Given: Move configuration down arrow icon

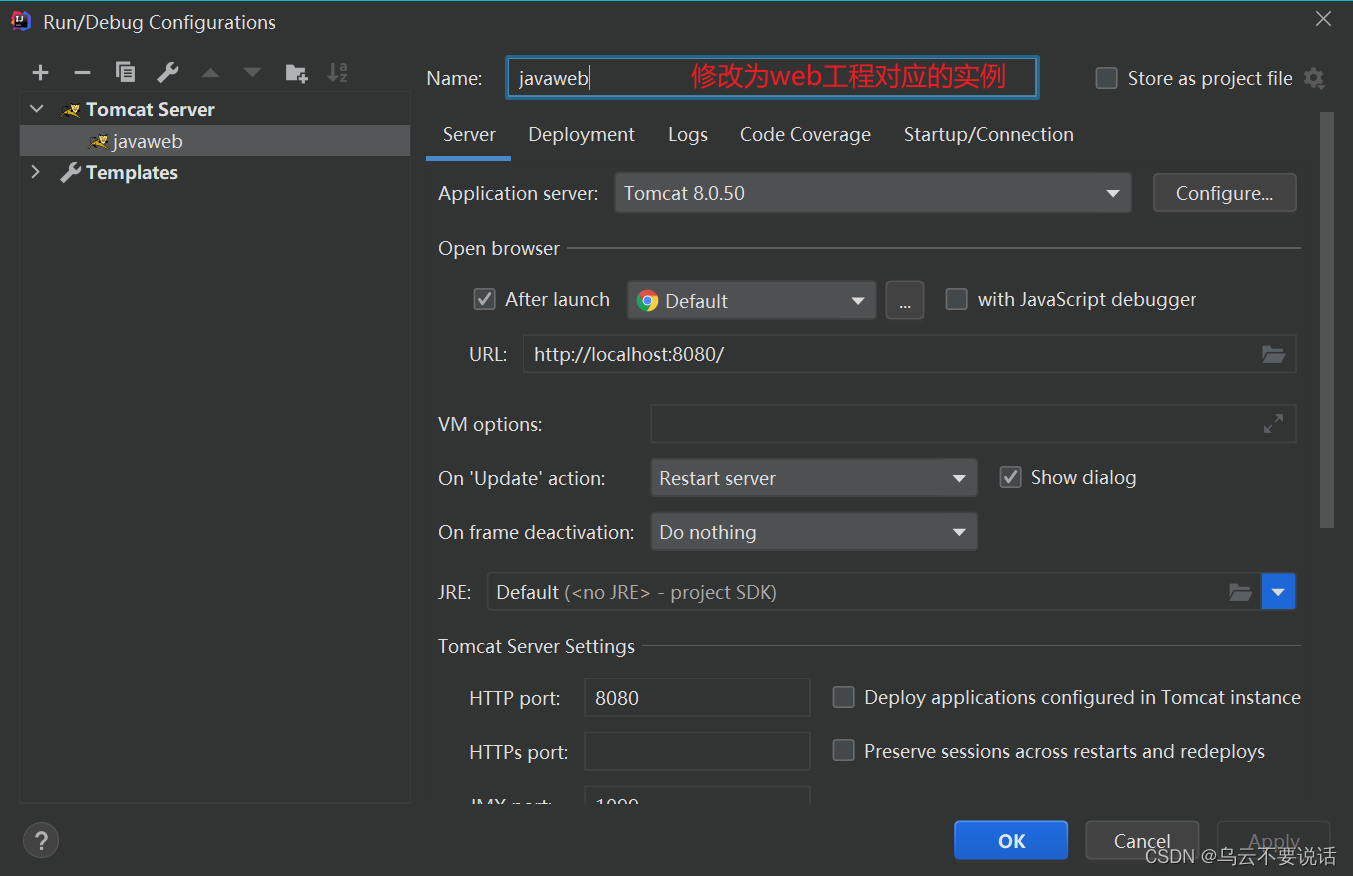Looking at the screenshot, I should 252,72.
